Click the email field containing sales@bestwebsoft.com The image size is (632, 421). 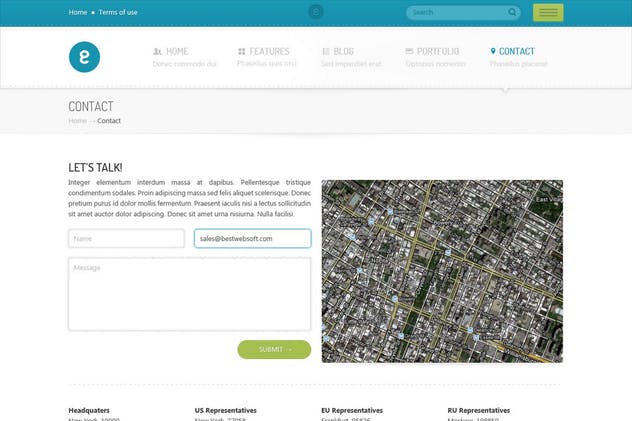[x=252, y=238]
